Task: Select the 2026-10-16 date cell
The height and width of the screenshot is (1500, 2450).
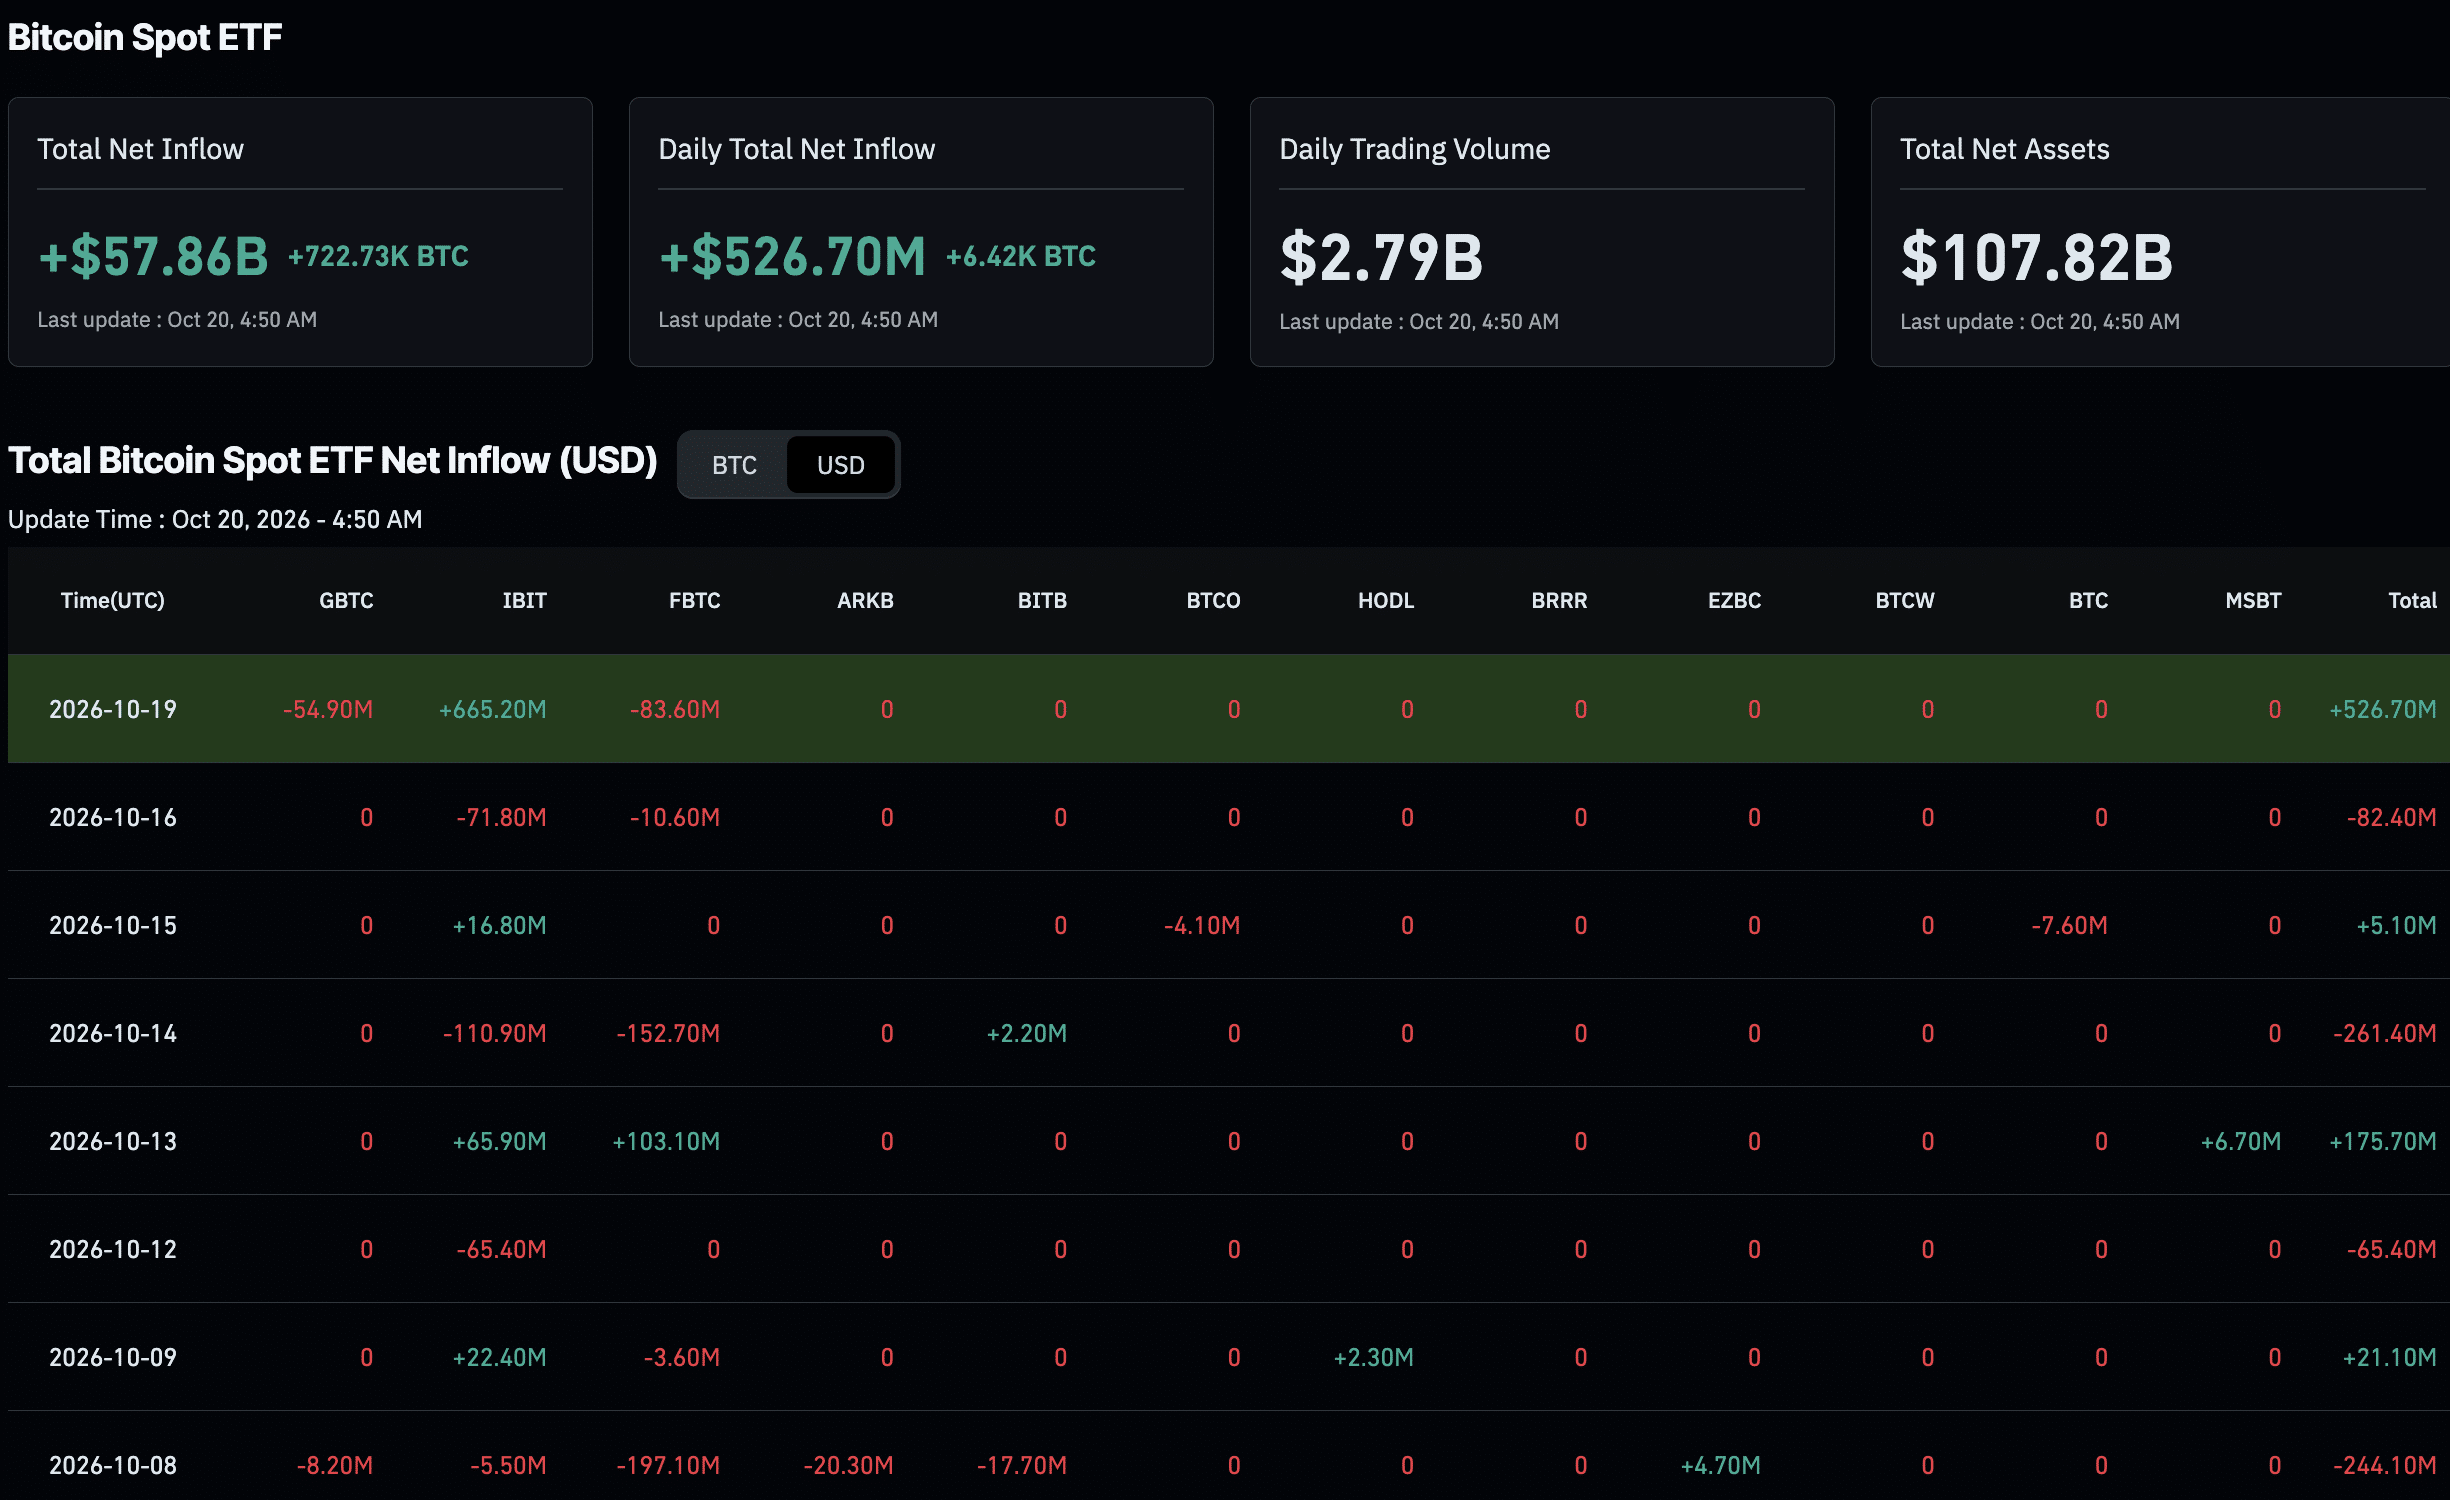Action: point(113,817)
